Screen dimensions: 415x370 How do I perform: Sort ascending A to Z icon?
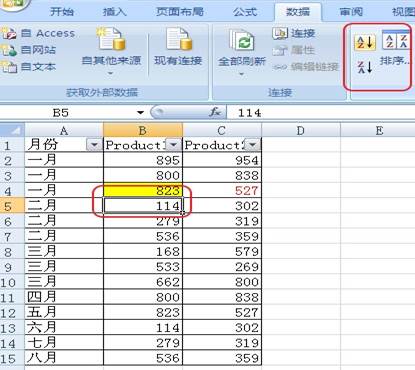(365, 42)
